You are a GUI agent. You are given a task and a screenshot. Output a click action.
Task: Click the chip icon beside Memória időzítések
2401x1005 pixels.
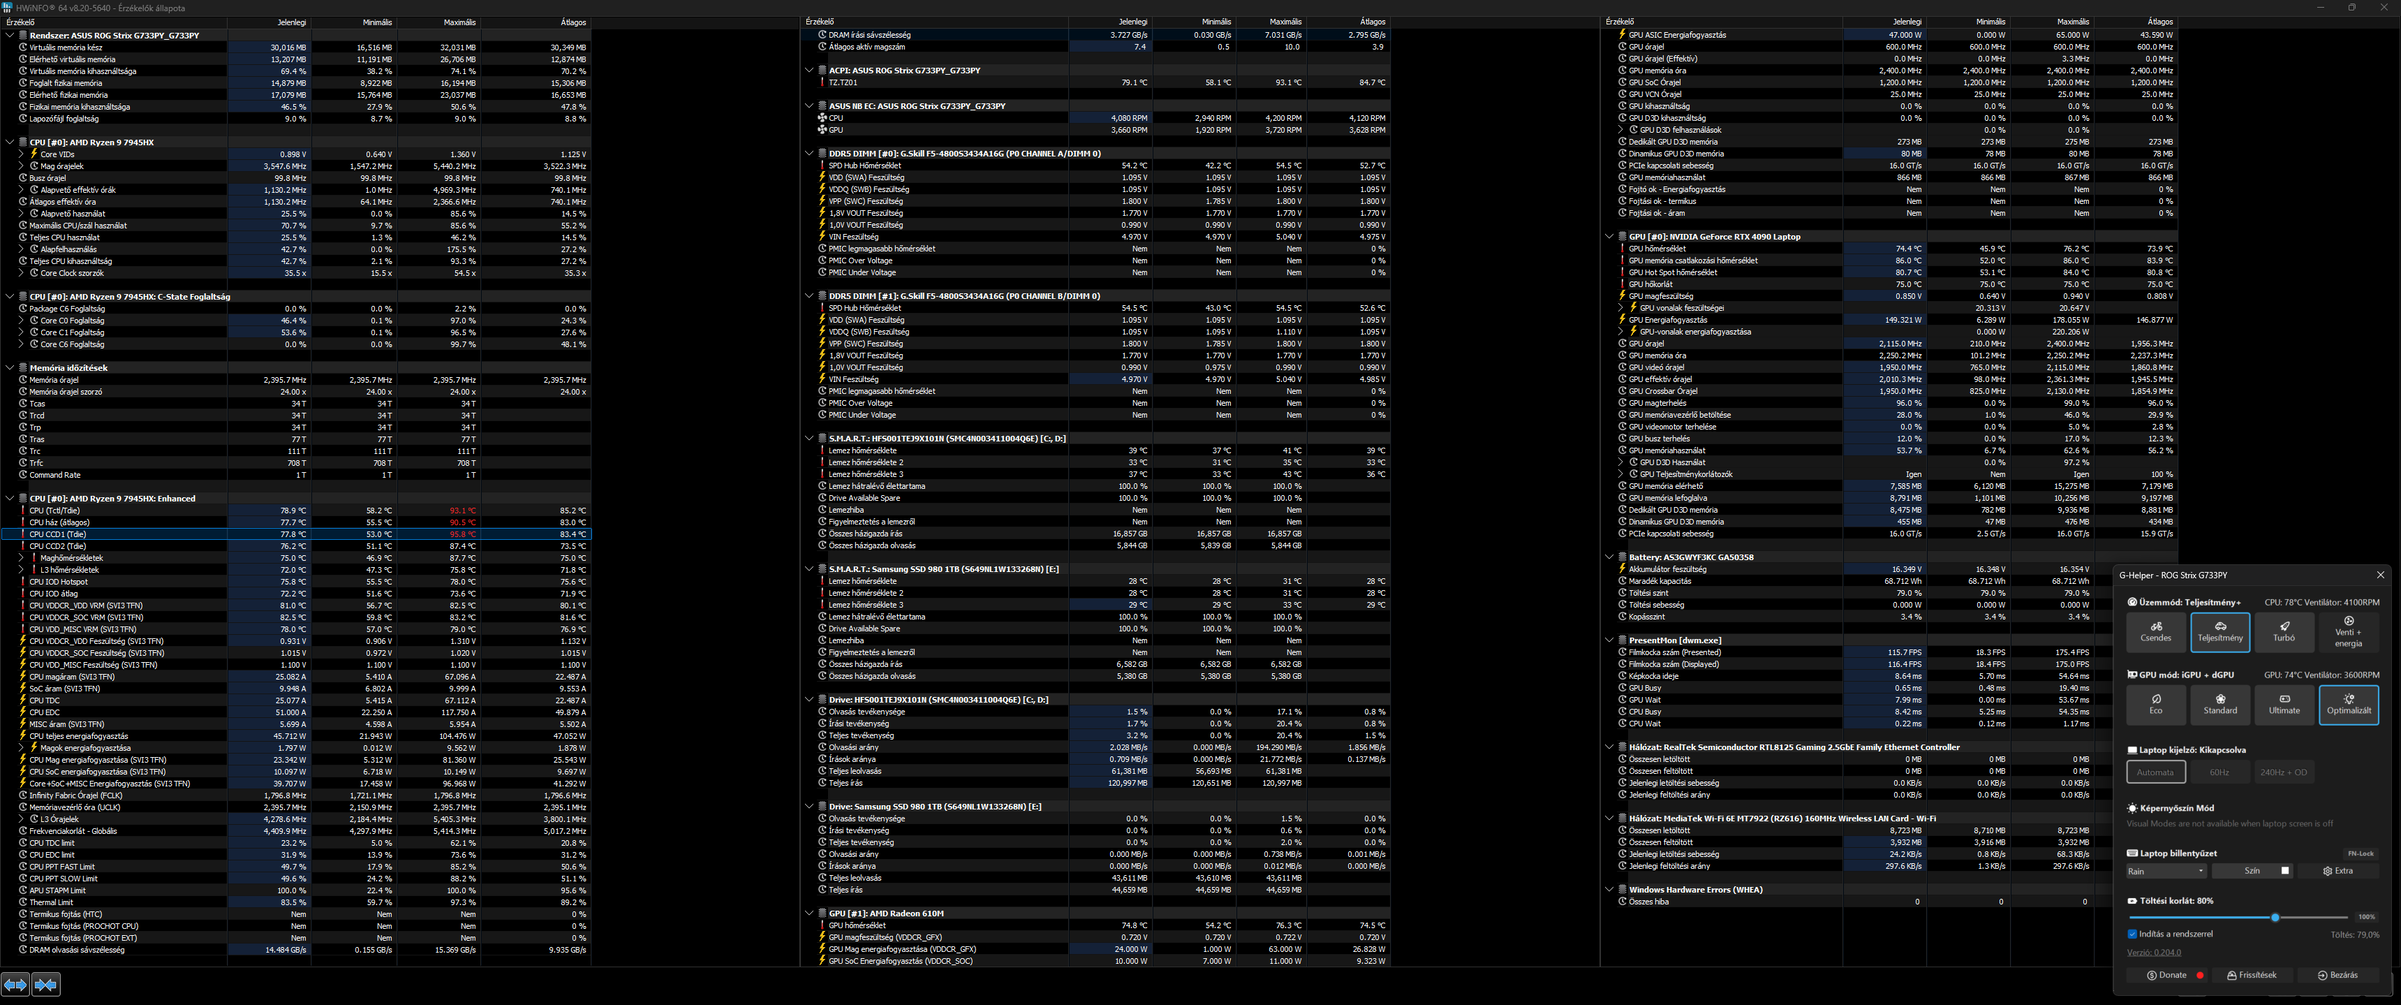[22, 368]
